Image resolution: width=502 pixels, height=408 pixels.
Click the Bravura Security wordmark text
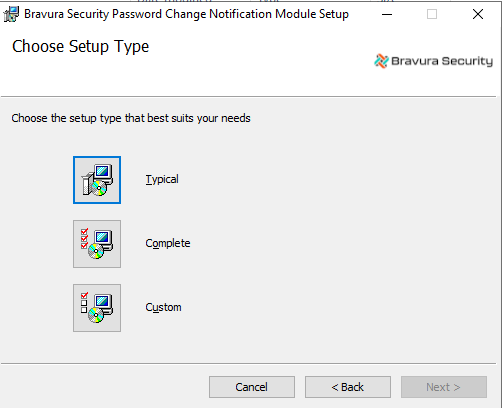click(442, 61)
